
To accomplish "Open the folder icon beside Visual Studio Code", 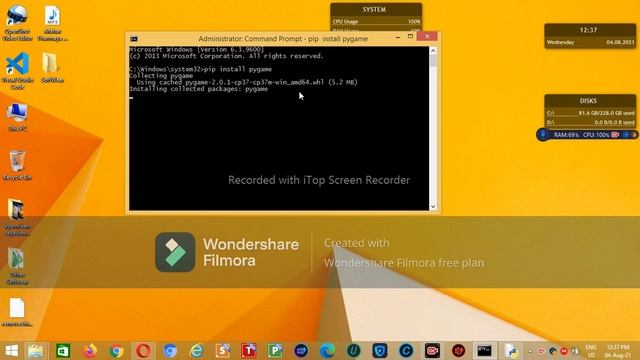I will (x=52, y=68).
